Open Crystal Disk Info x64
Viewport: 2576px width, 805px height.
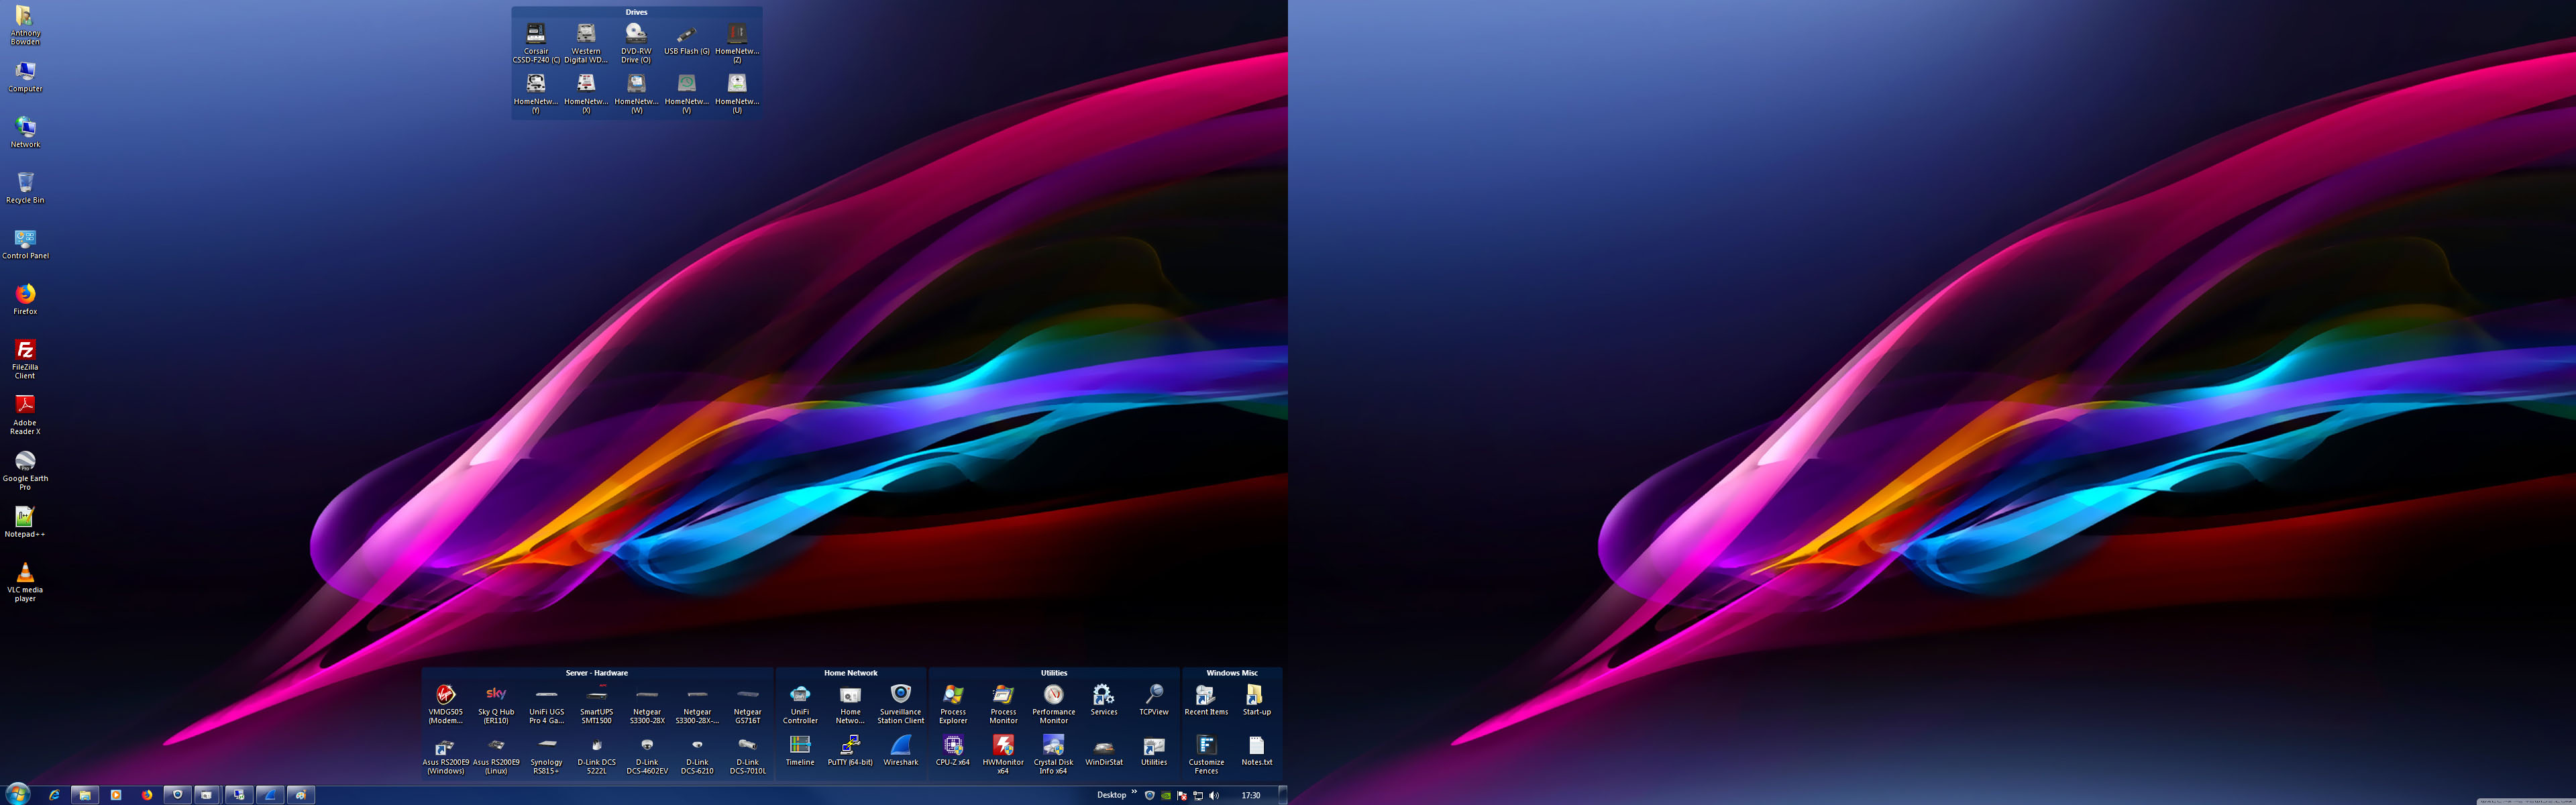pos(1053,746)
